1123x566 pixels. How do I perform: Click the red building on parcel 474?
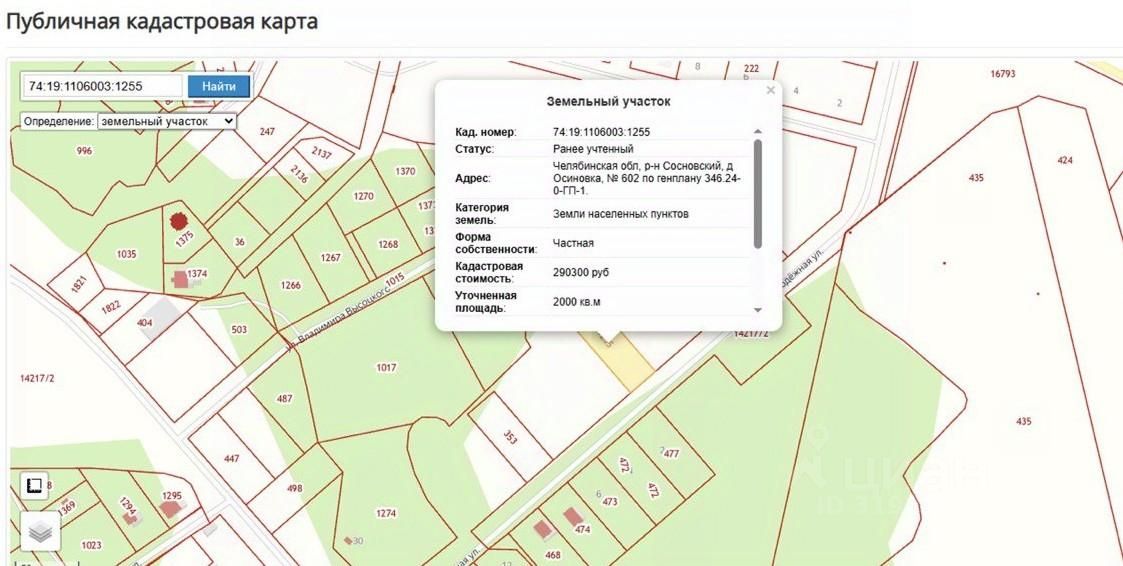point(573,517)
